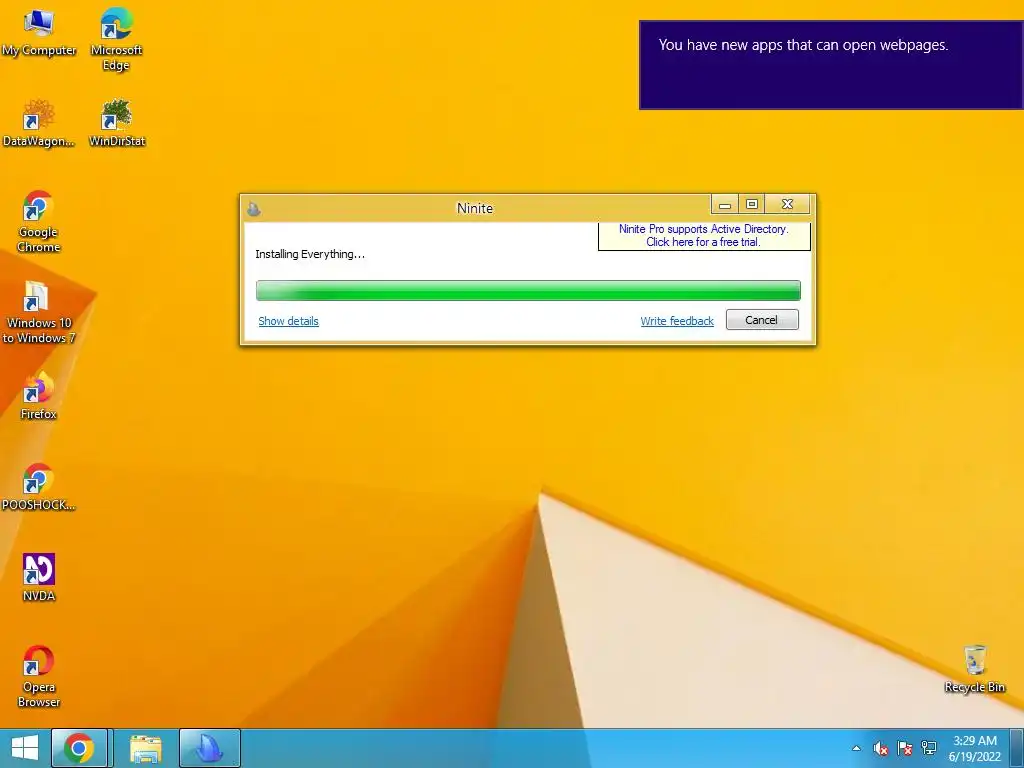The width and height of the screenshot is (1024, 768).
Task: Open the Windows Start button
Action: 25,748
